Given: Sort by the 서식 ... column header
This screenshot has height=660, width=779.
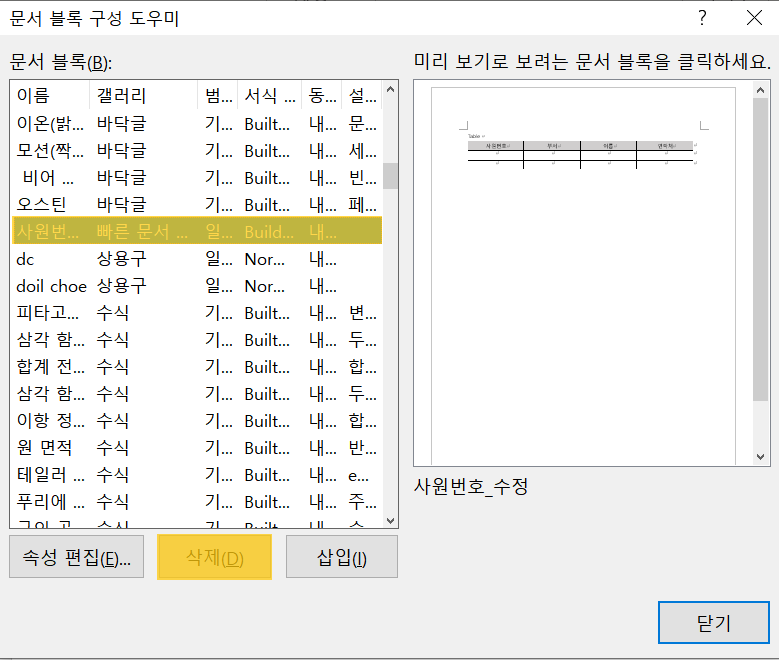Looking at the screenshot, I should (270, 95).
